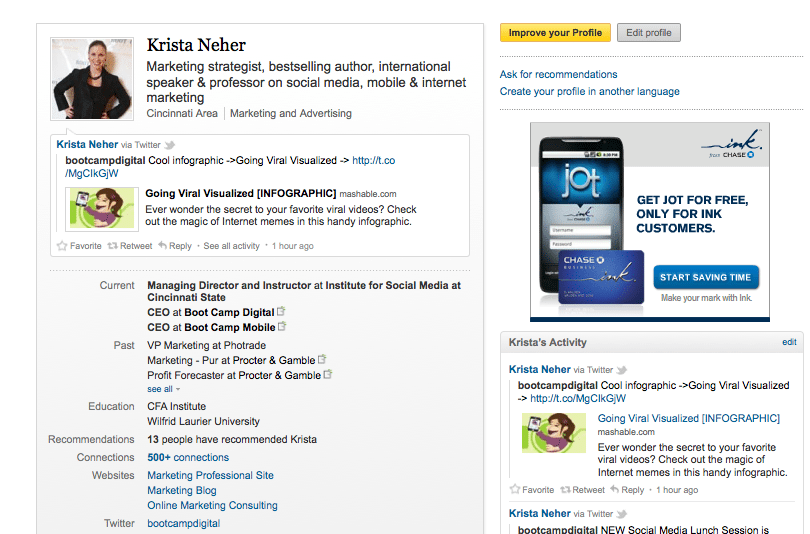Click See all activity link
This screenshot has width=810, height=534.
231,246
